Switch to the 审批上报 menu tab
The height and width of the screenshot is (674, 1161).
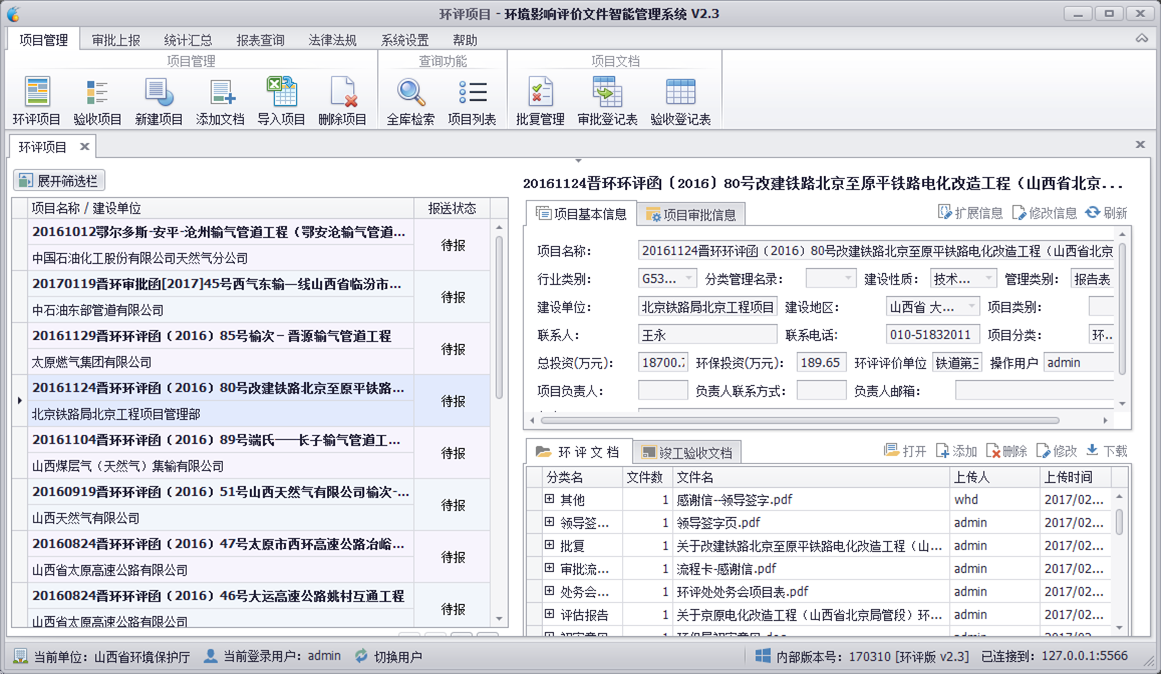(x=116, y=40)
